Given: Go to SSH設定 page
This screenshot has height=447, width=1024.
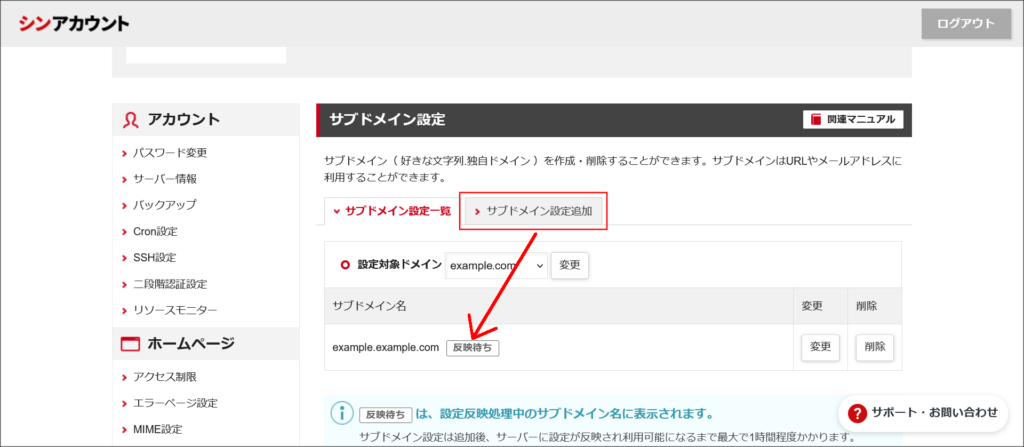Looking at the screenshot, I should (x=154, y=258).
